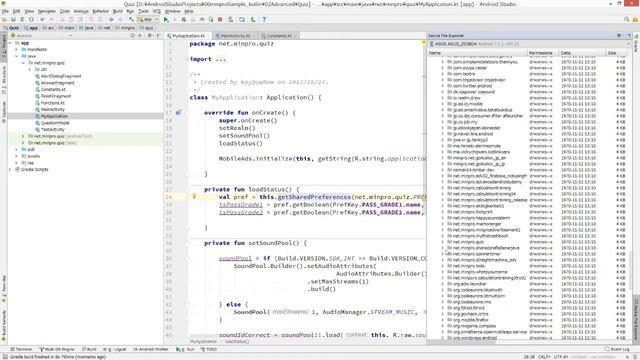Expand the net.minpro.quiz device folder

pos(442,242)
